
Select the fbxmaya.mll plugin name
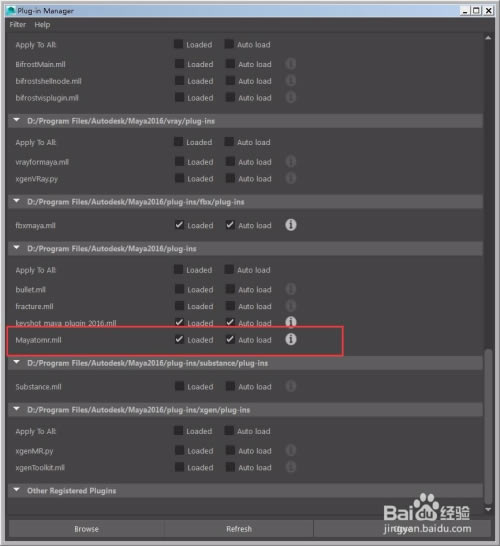point(35,226)
